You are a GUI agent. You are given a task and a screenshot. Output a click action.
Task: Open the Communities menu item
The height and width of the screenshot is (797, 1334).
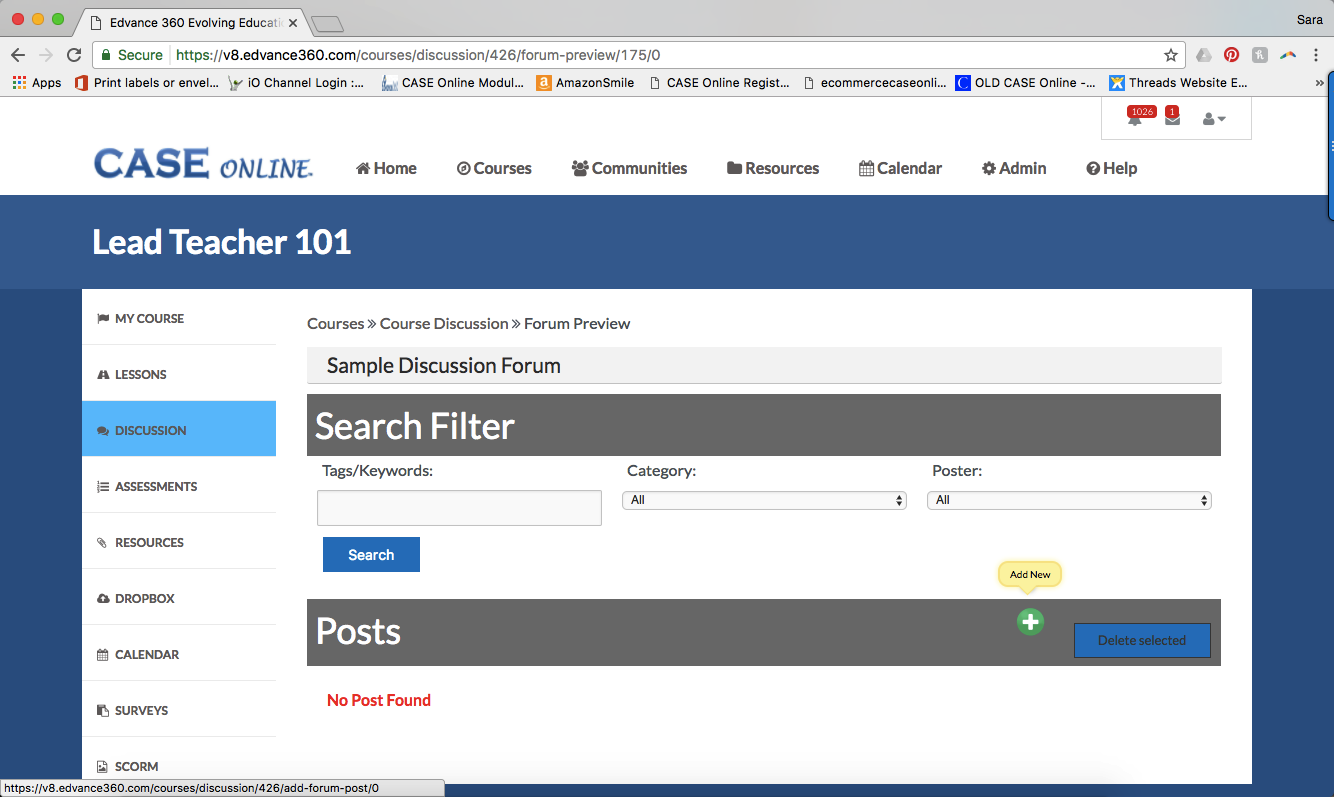(629, 168)
